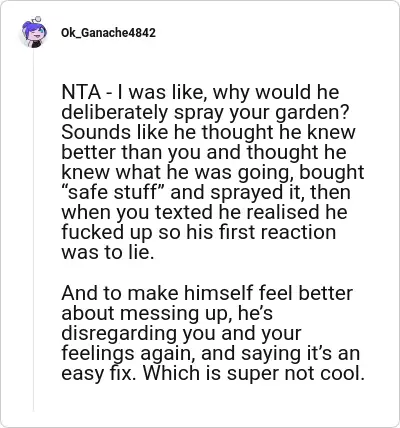Image resolution: width=400 pixels, height=428 pixels.
Task: Click the text "knew what he was going, bought"
Action: coord(213,172)
